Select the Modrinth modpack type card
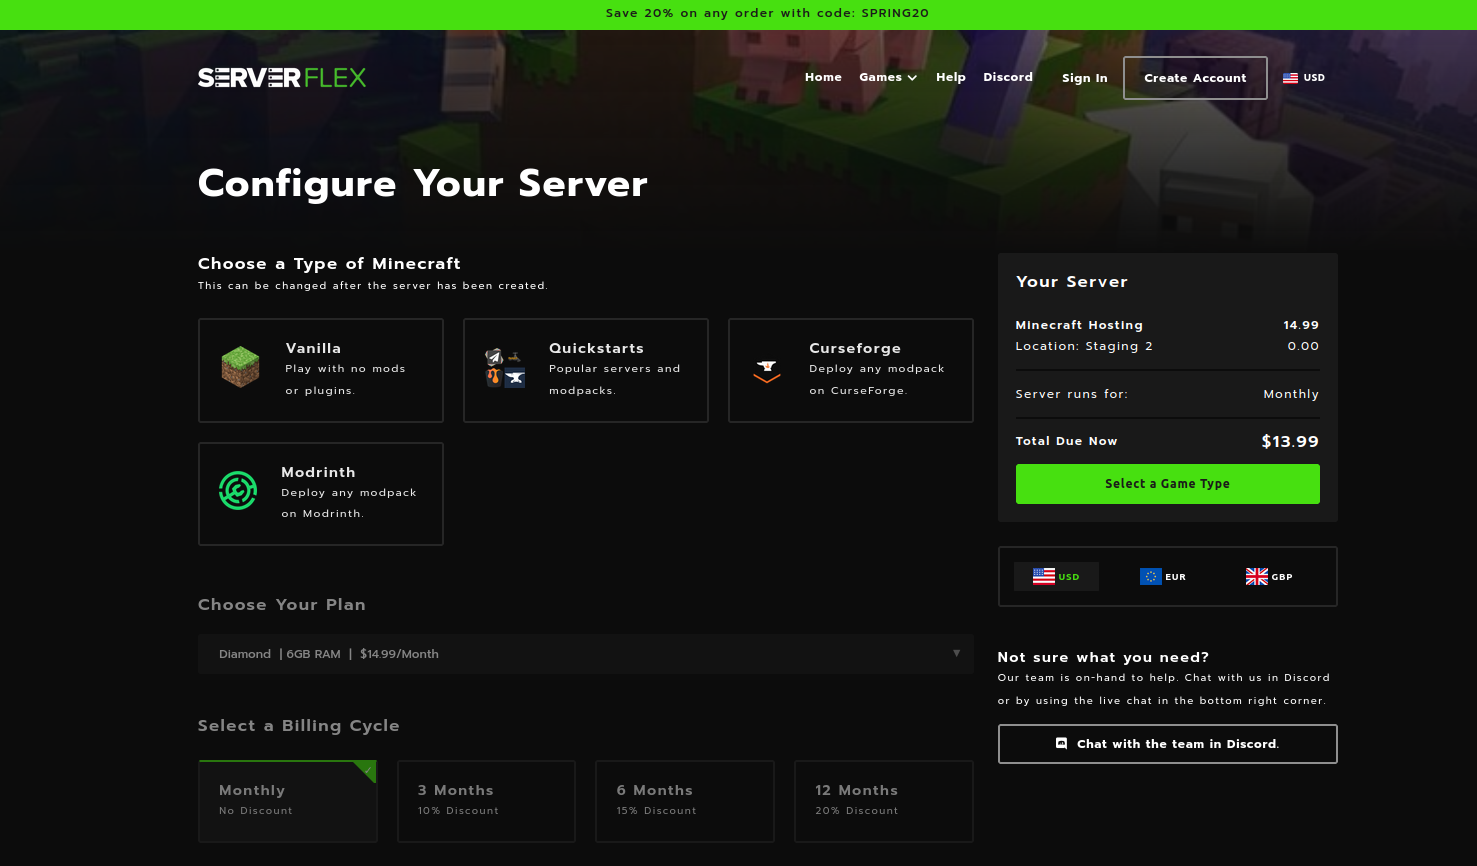The image size is (1477, 866). (321, 494)
